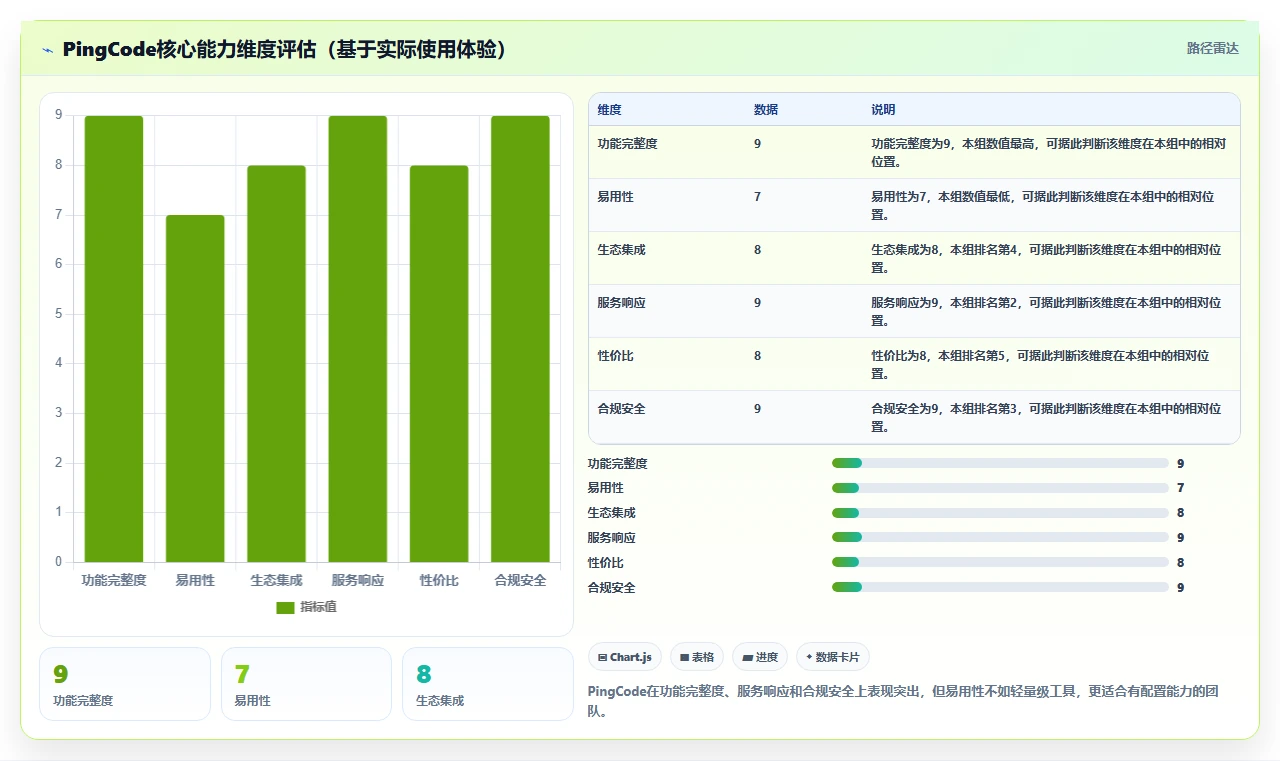Click the 性价比 progress bar
The image size is (1280, 761).
tap(1000, 562)
